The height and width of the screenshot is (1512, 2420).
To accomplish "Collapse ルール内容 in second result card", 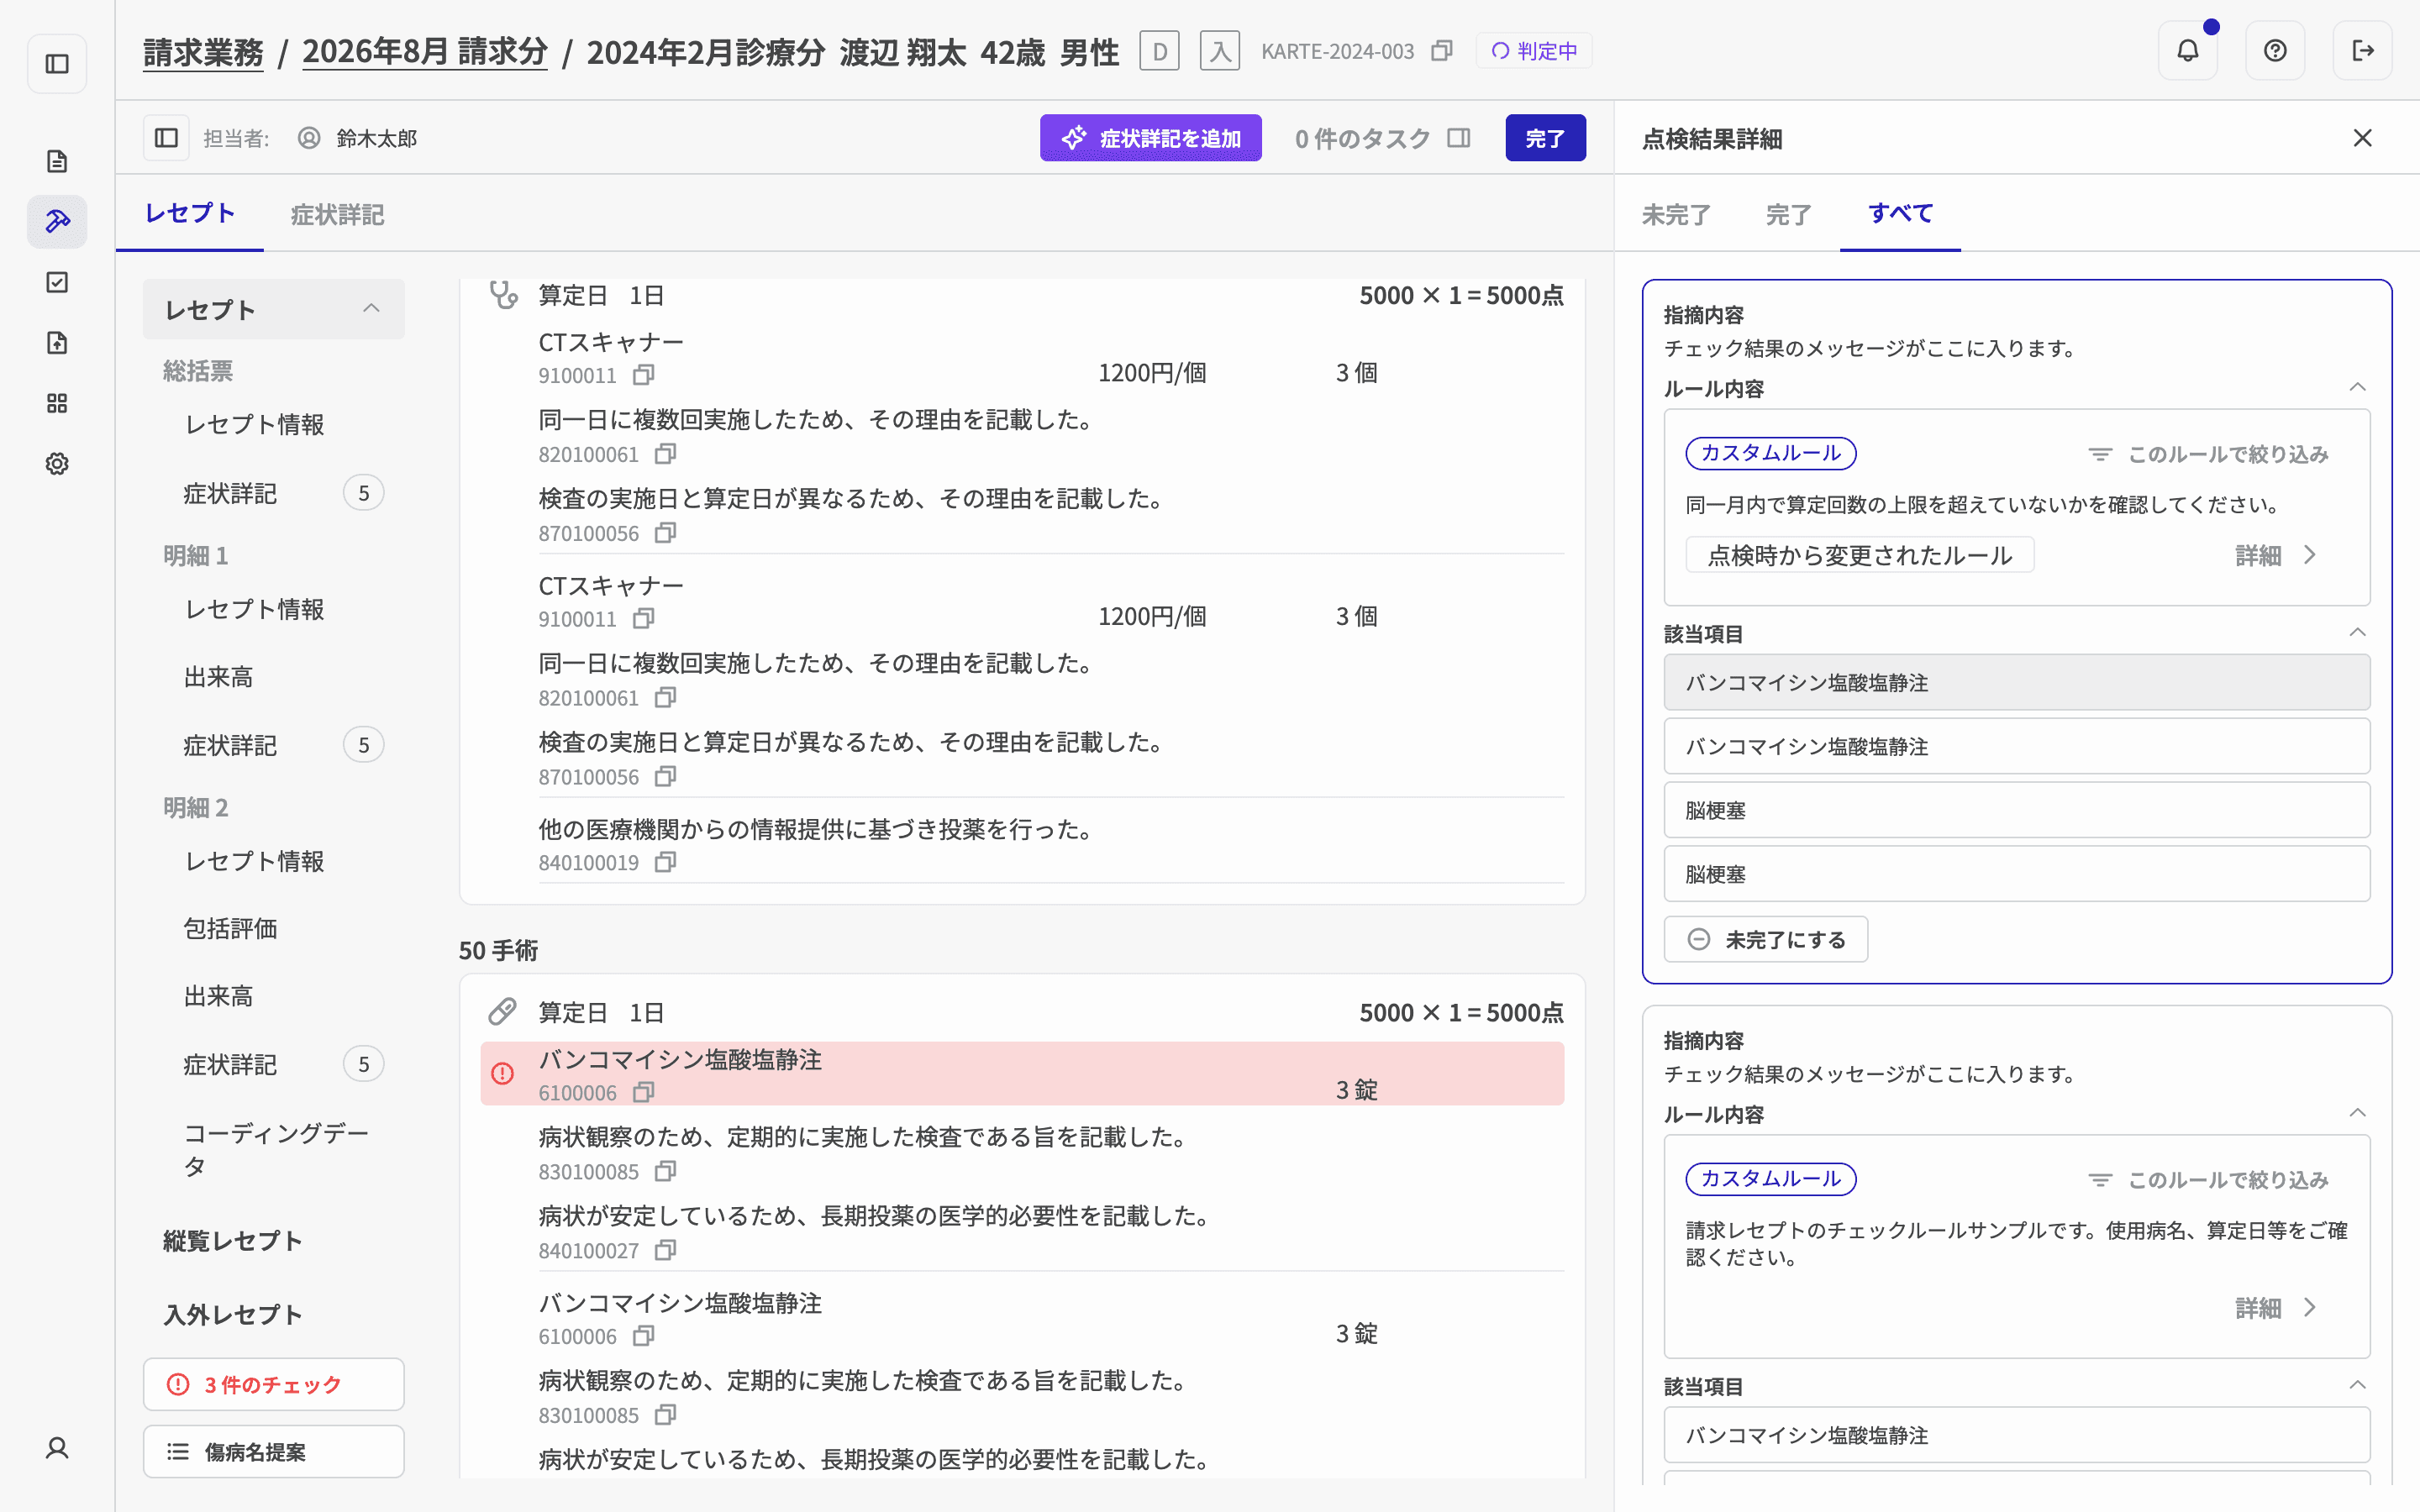I will [x=2357, y=1114].
